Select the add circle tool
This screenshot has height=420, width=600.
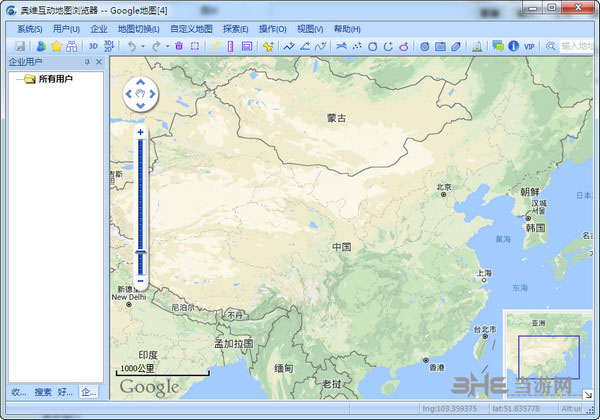click(x=372, y=46)
